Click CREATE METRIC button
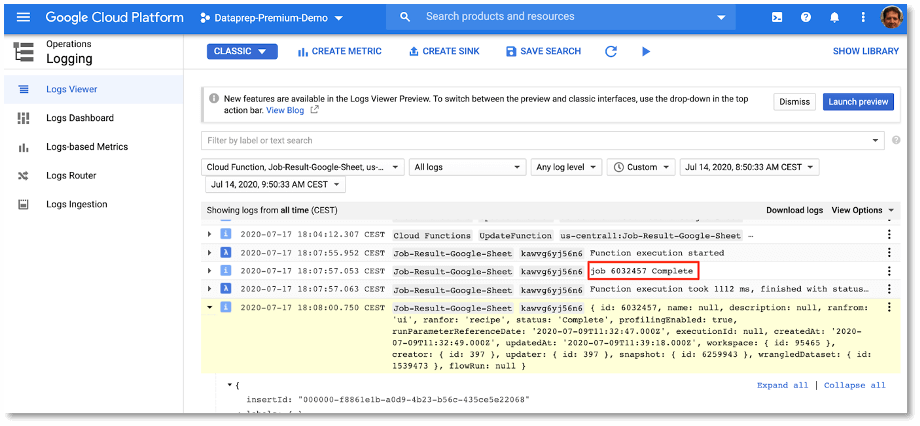This screenshot has width=920, height=426. click(x=340, y=52)
